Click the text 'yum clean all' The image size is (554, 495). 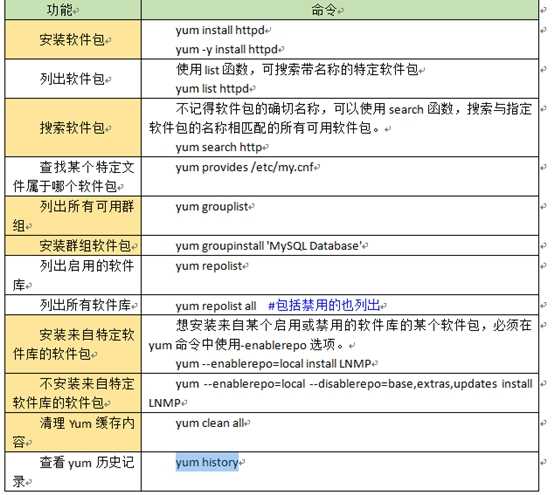coord(210,423)
